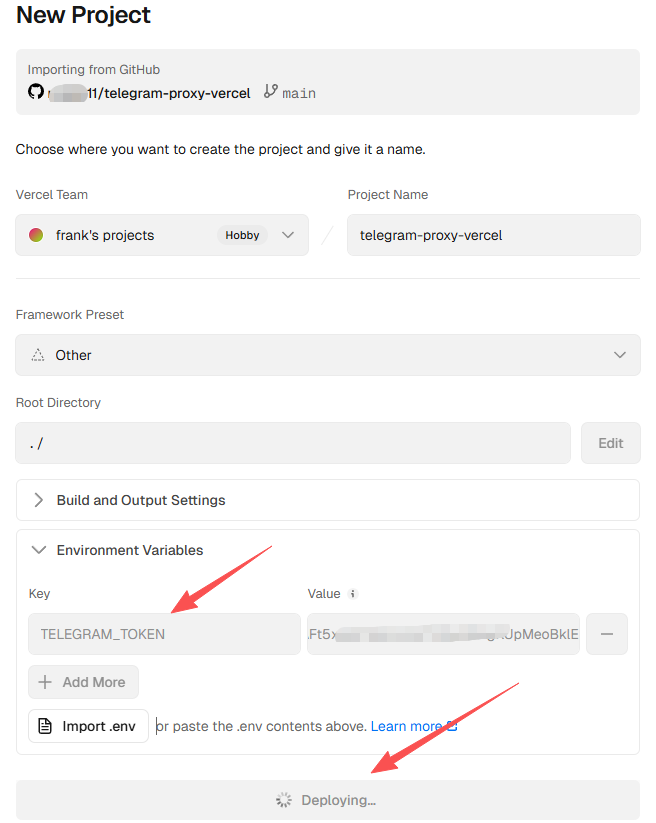This screenshot has width=656, height=823.
Task: Click the GitHub logo icon
Action: [36, 92]
